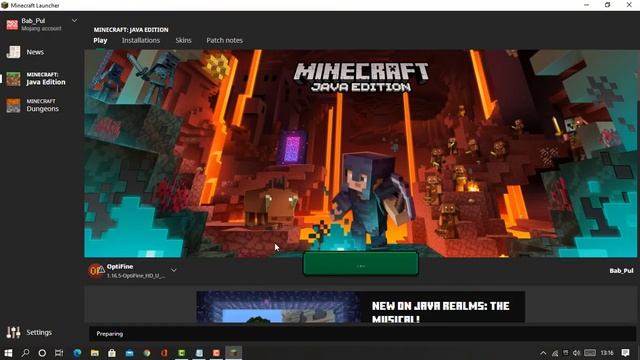
Task: Expand the Bab_Pul account dropdown
Action: coord(74,20)
